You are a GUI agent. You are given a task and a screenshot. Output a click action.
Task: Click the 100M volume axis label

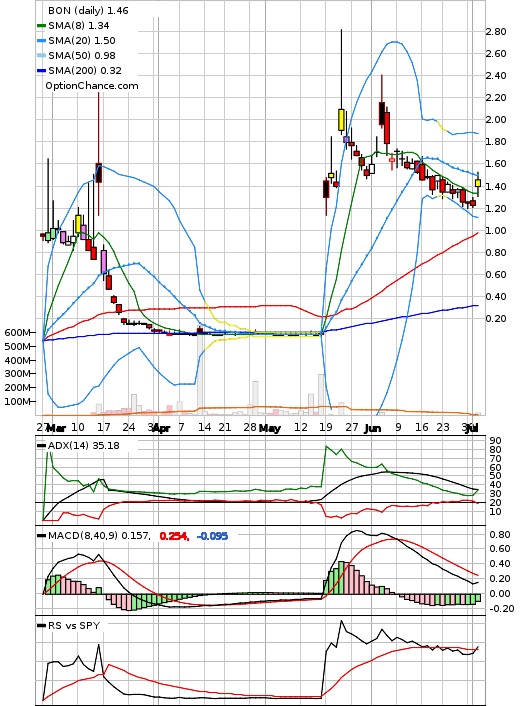[x=18, y=401]
